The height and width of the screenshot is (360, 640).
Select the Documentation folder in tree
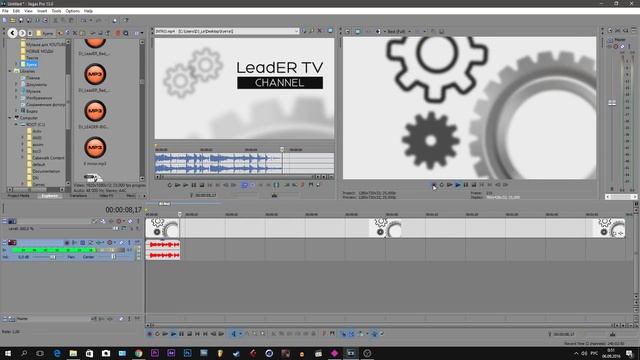point(46,171)
